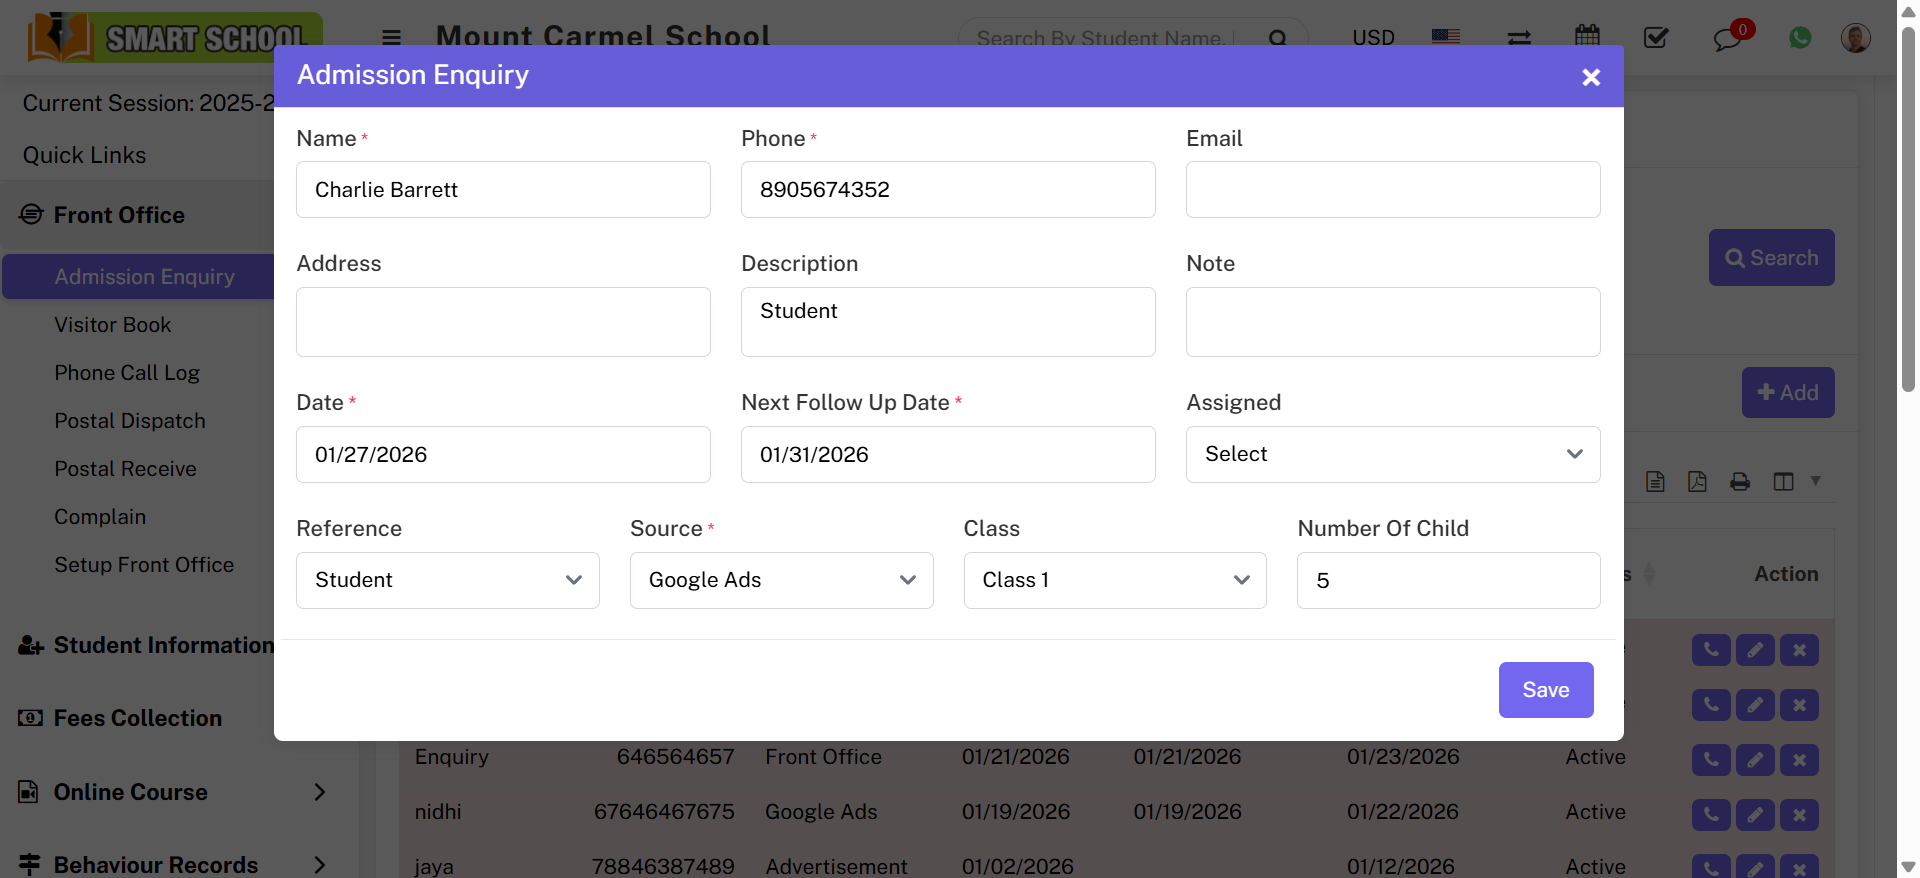The height and width of the screenshot is (878, 1920).
Task: Open the Assigned dropdown
Action: [x=1392, y=454]
